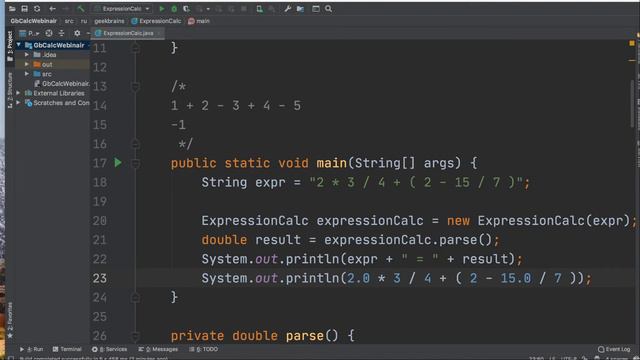This screenshot has width=640, height=360.
Task: Open the Event Log
Action: click(614, 349)
